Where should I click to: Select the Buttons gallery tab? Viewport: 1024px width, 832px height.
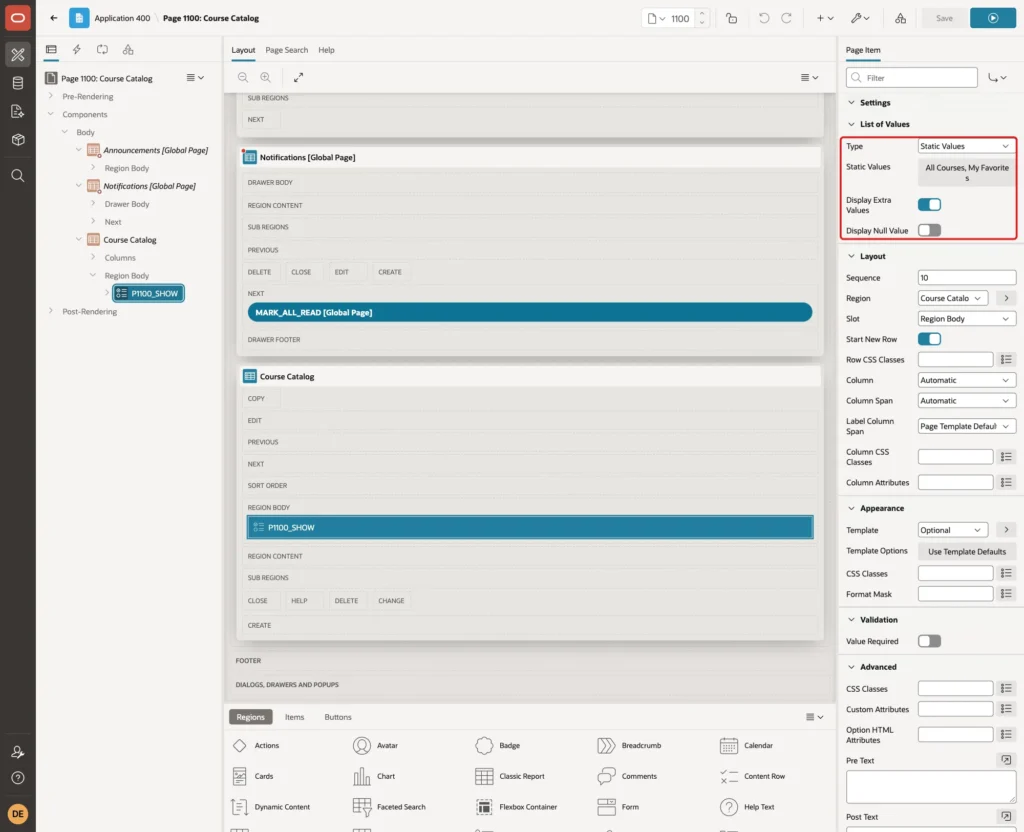point(338,717)
